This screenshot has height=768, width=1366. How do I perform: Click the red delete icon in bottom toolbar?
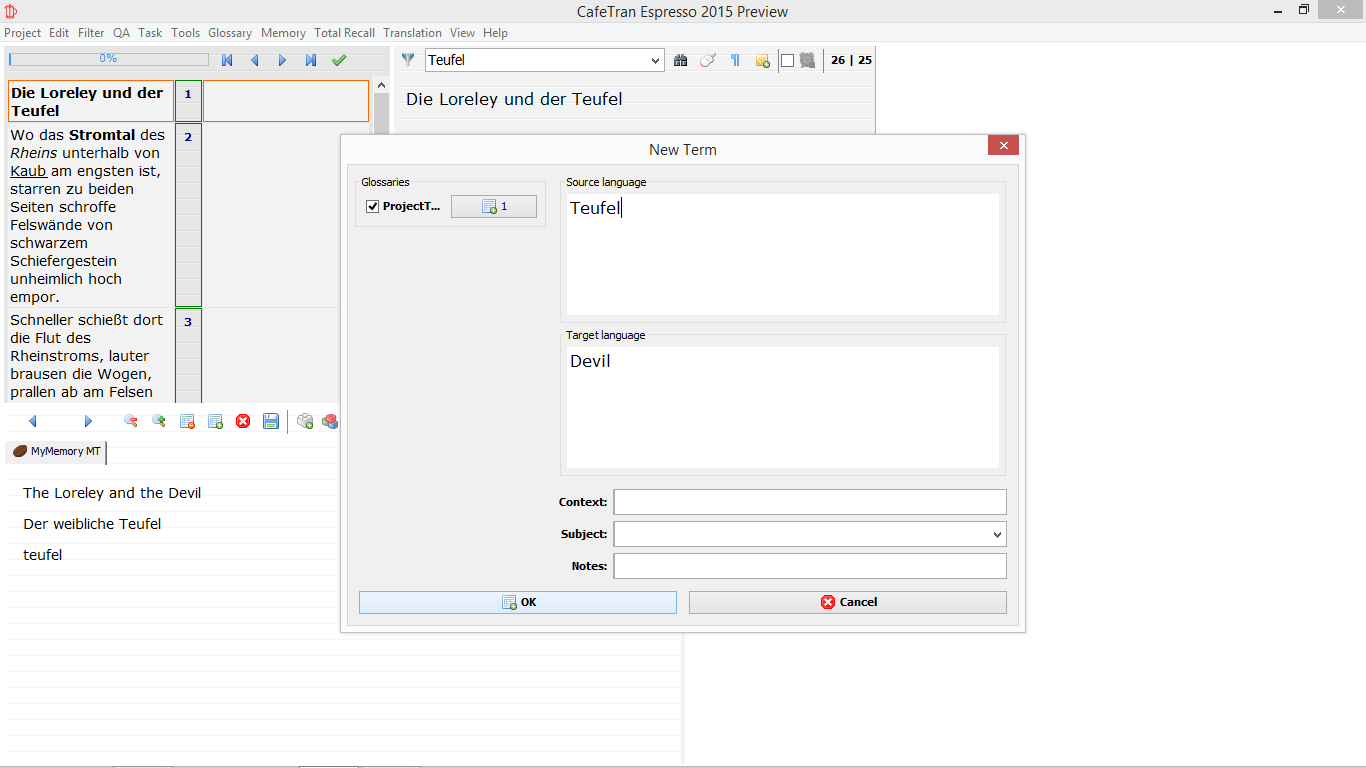click(243, 421)
